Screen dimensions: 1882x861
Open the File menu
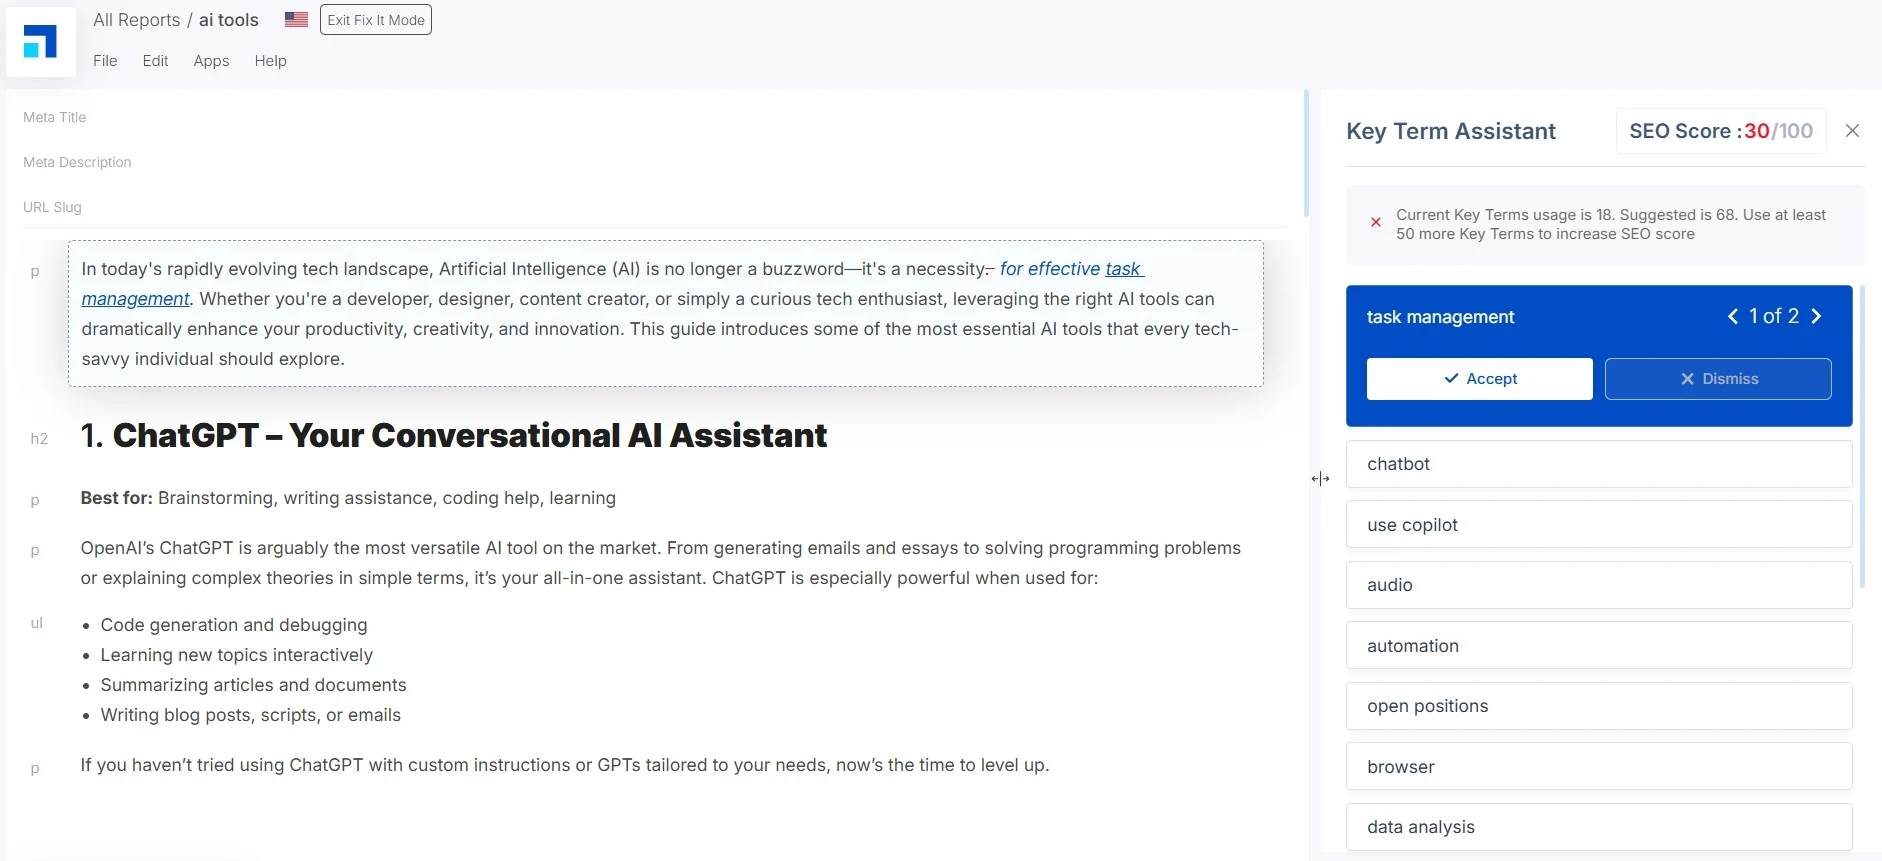pos(105,61)
